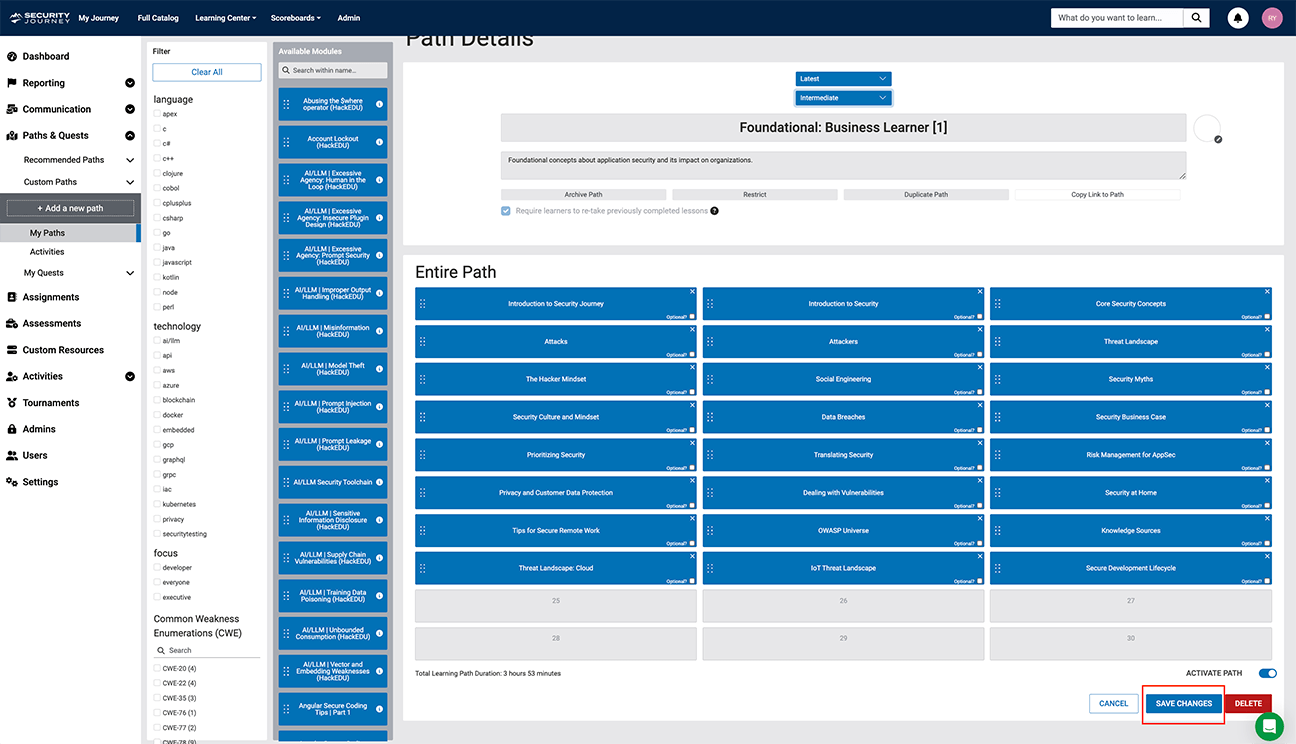Open the user avatar menu
1296x744 pixels.
[x=1272, y=18]
